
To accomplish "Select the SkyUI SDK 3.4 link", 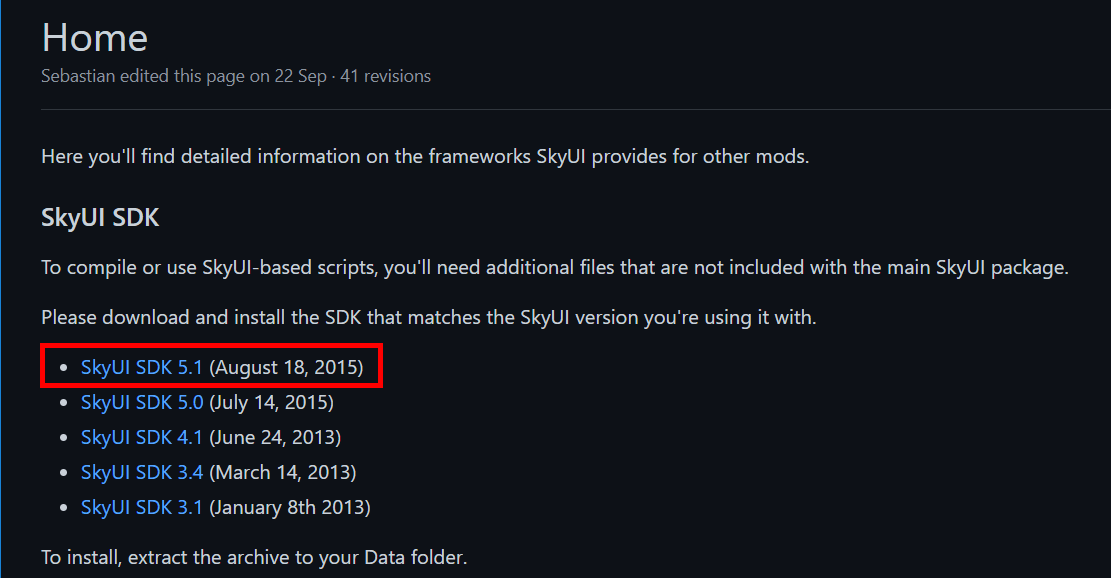I will [x=142, y=472].
